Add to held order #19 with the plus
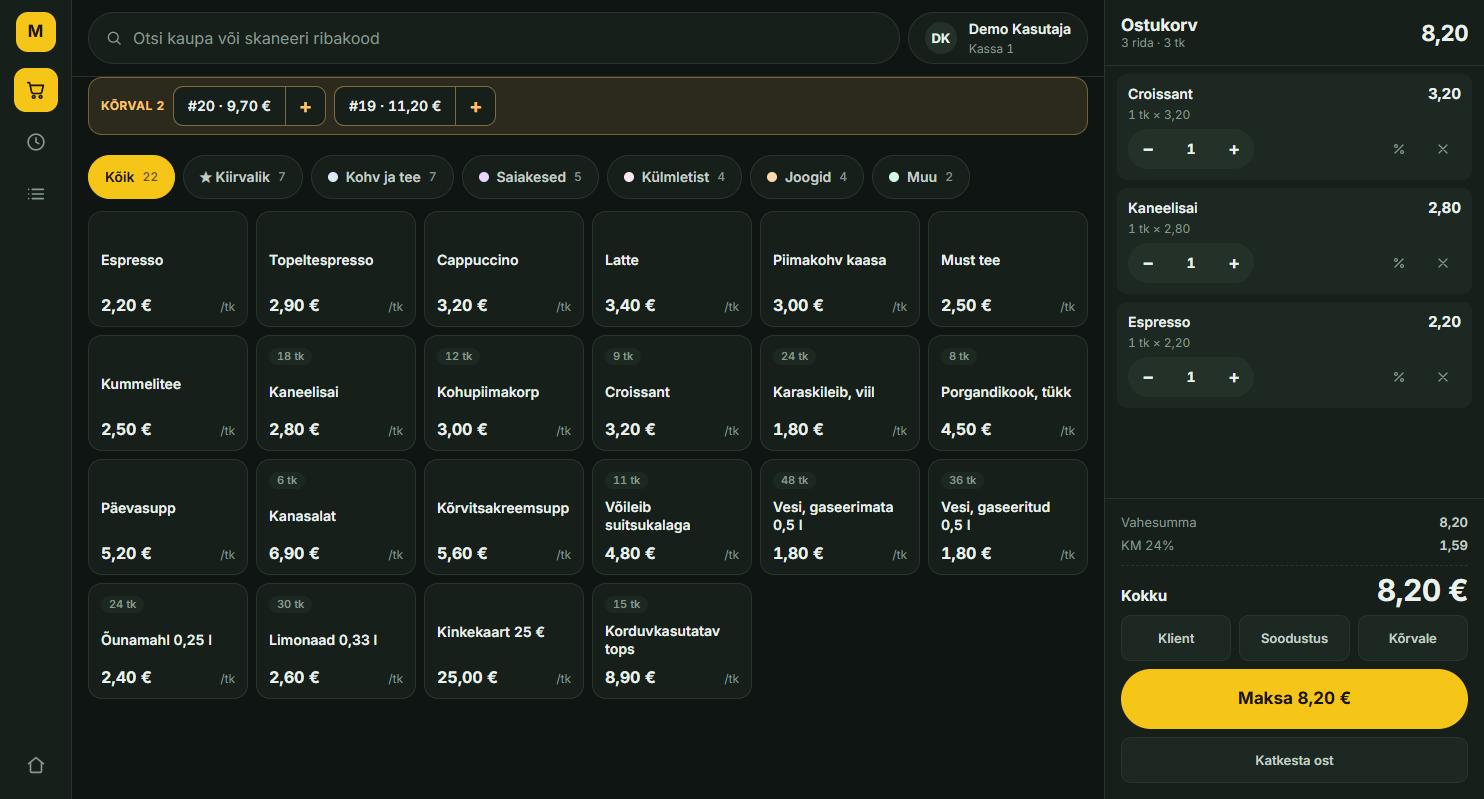Viewport: 1484px width, 799px height. pos(475,106)
